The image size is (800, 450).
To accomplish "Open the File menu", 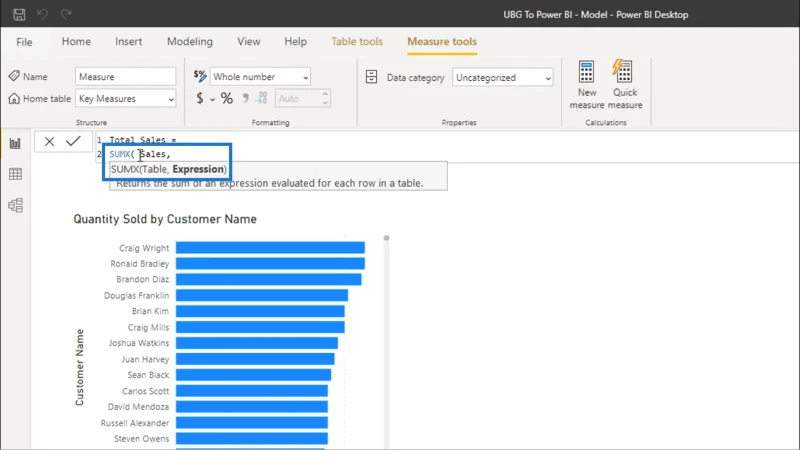I will 24,42.
